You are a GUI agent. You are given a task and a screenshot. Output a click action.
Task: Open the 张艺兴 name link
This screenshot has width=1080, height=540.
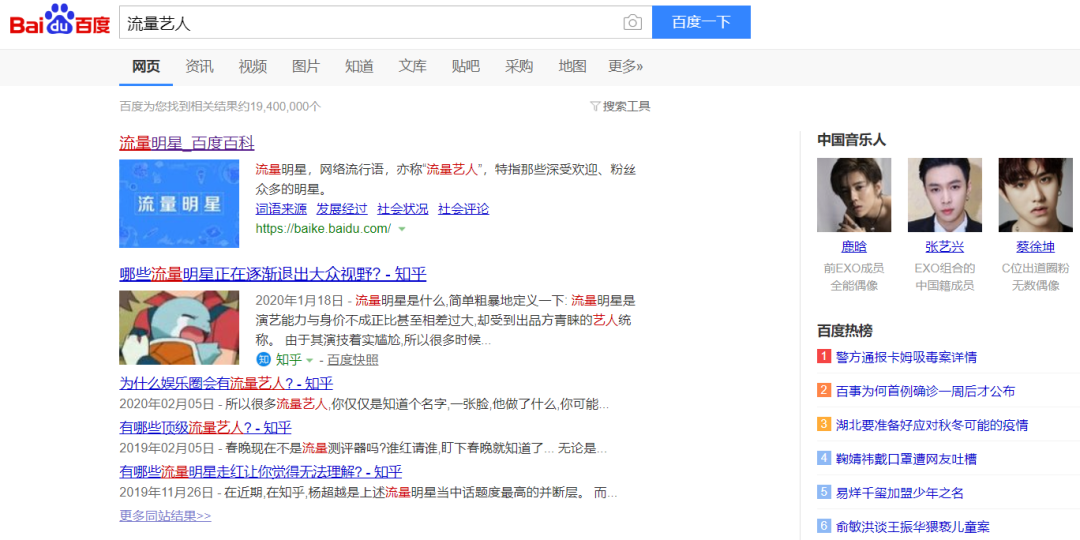click(945, 247)
